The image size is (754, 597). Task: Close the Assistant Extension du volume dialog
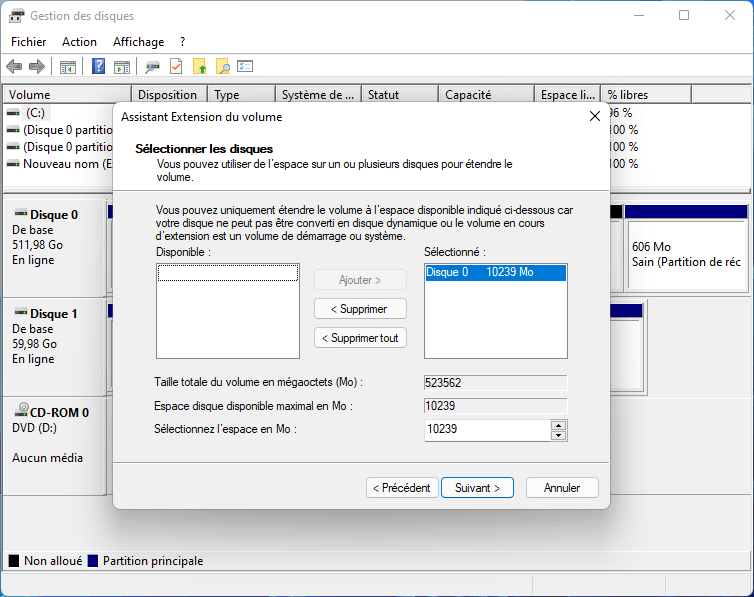[x=595, y=116]
